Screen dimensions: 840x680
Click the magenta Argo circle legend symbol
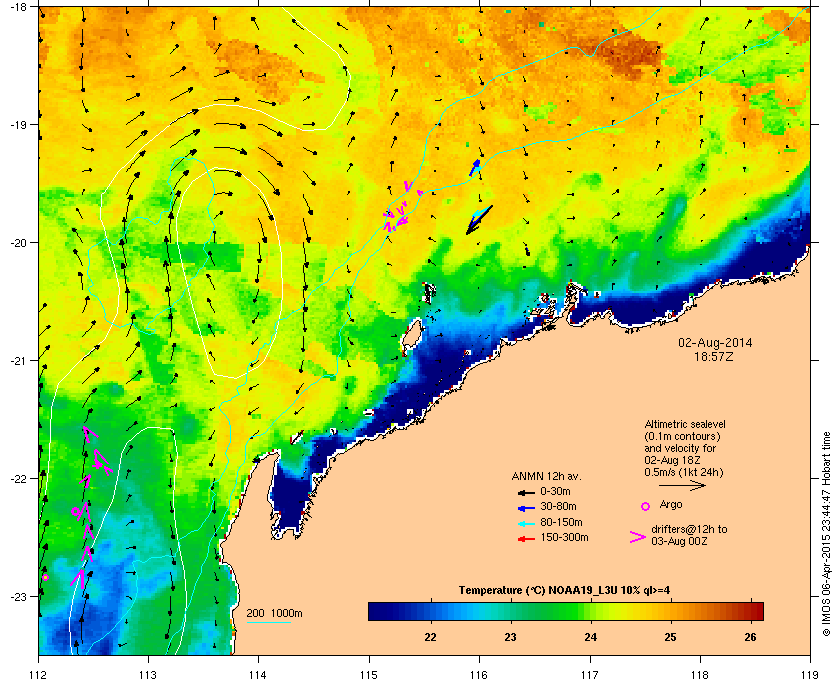coord(646,506)
